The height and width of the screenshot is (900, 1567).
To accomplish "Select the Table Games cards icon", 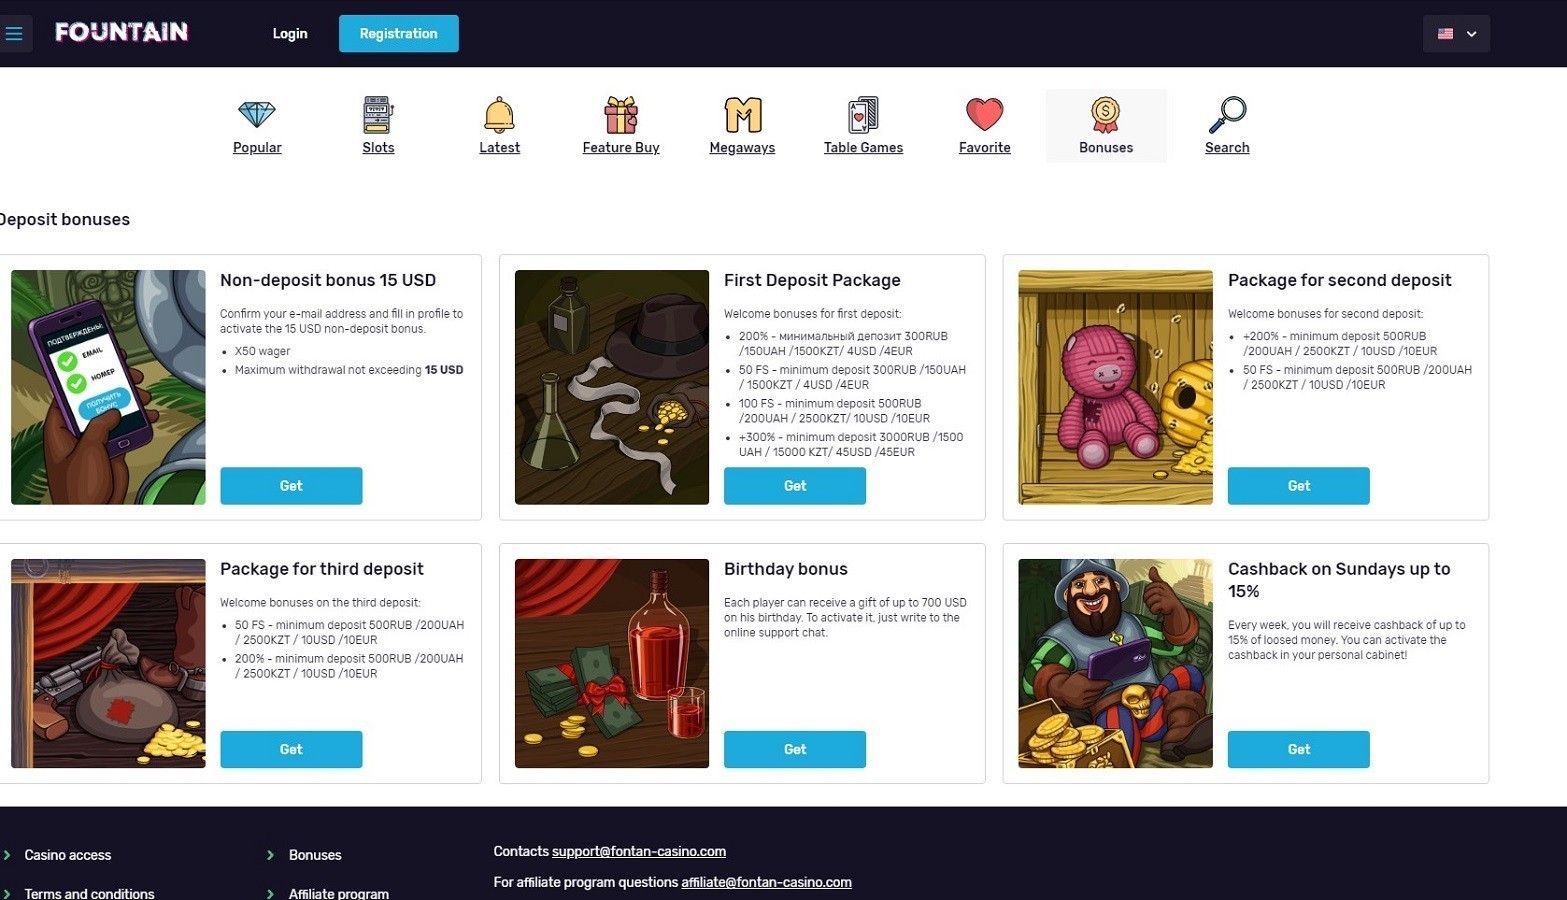I will (x=863, y=115).
